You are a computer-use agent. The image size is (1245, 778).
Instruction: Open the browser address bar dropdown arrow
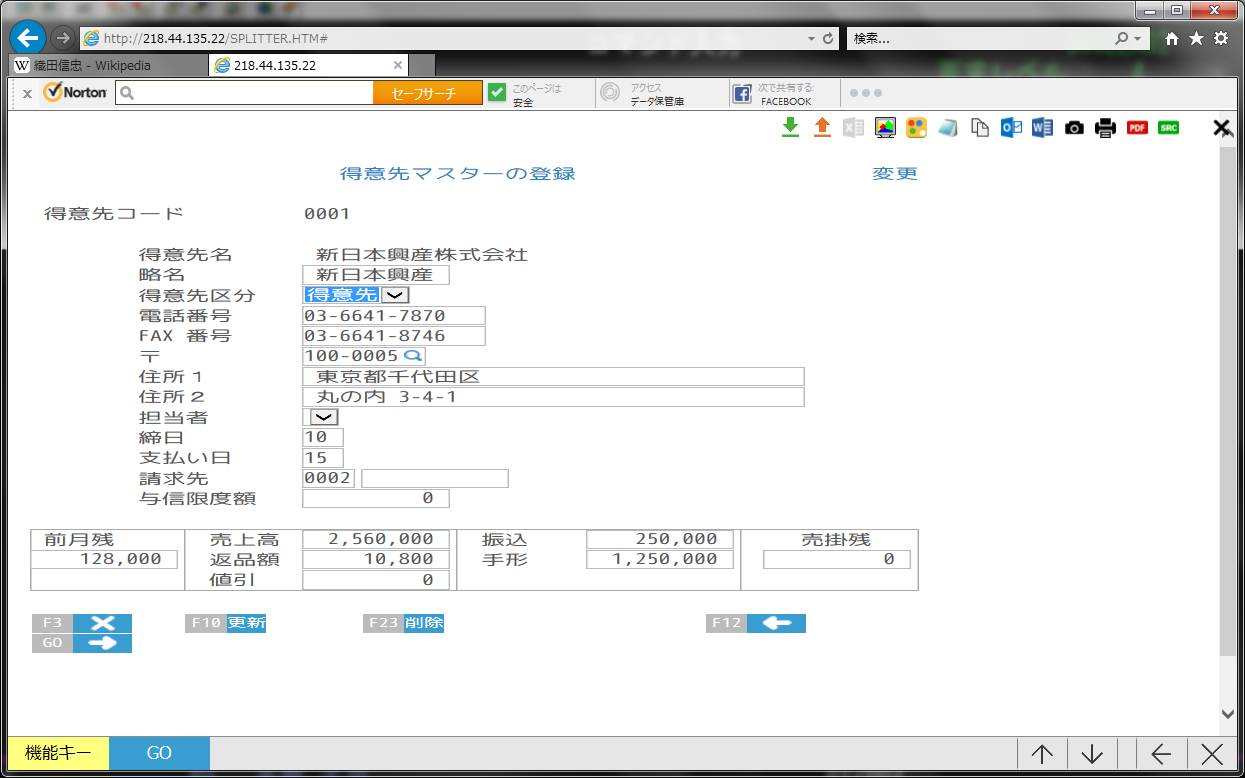coord(811,39)
